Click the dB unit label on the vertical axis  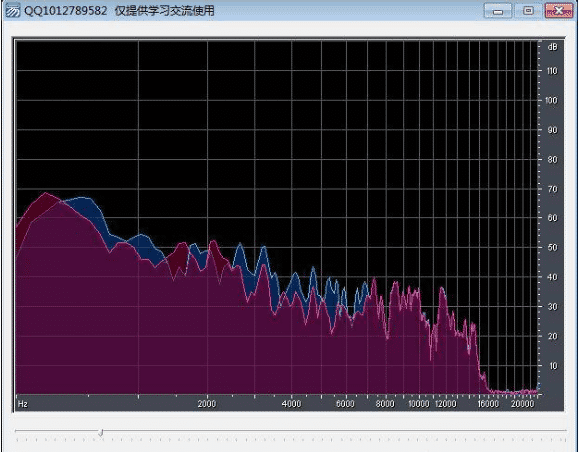552,47
